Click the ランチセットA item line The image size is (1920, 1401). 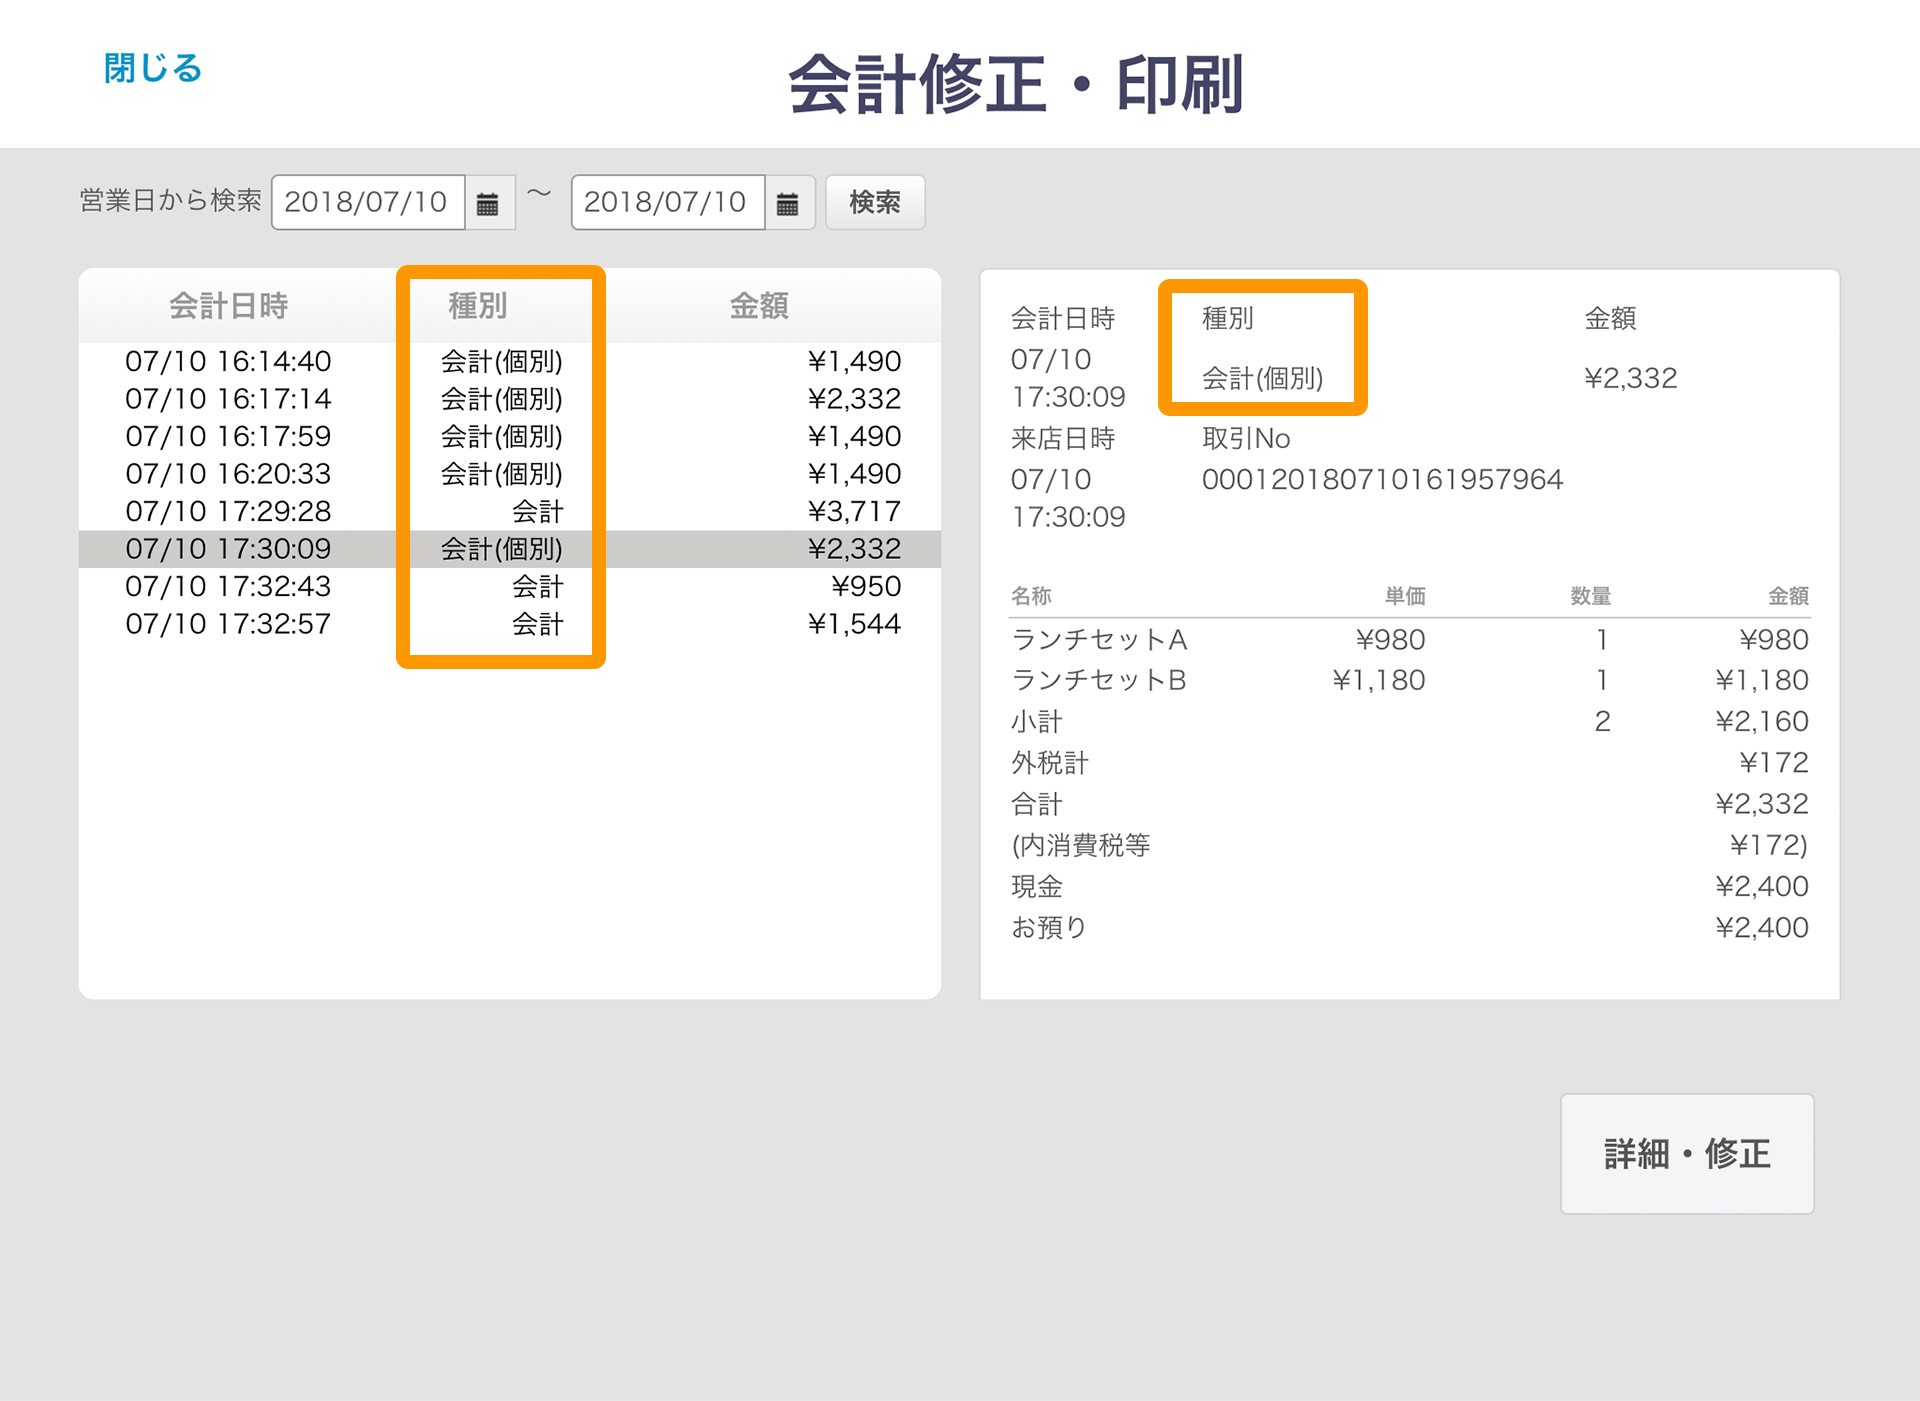(x=1410, y=640)
